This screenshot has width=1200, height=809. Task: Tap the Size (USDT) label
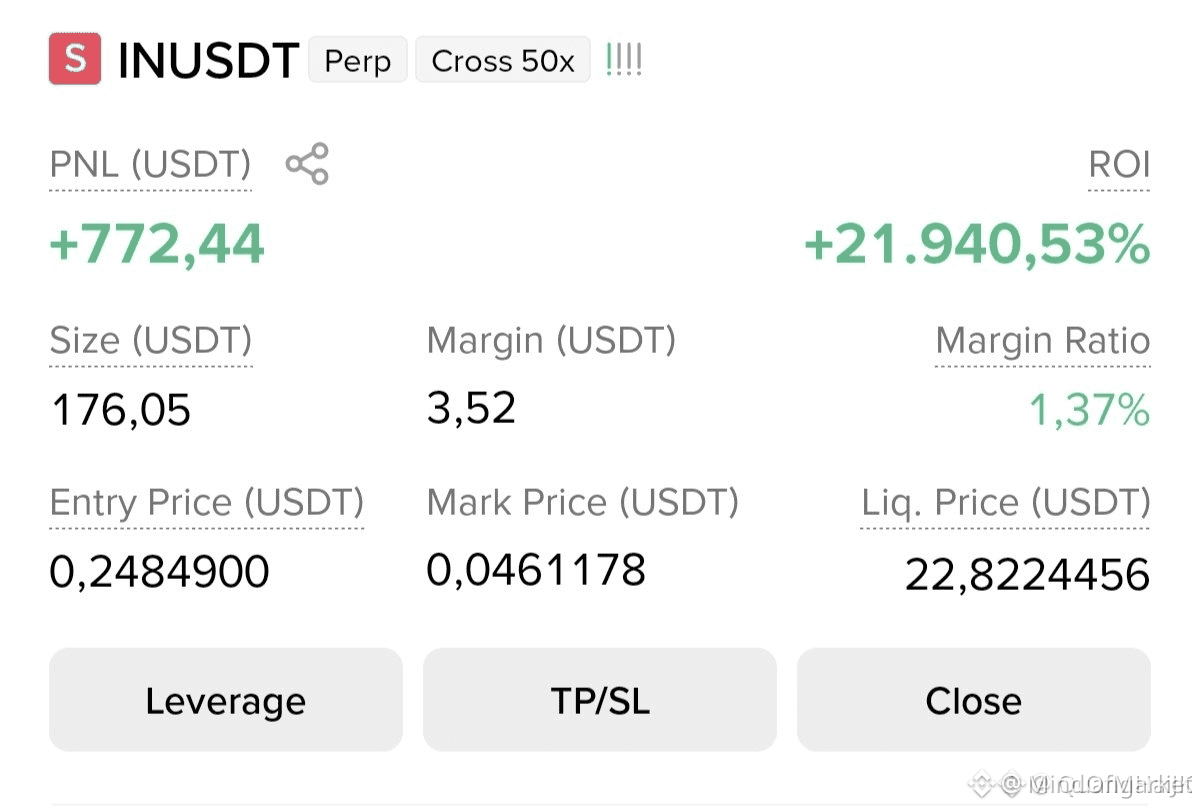point(151,341)
